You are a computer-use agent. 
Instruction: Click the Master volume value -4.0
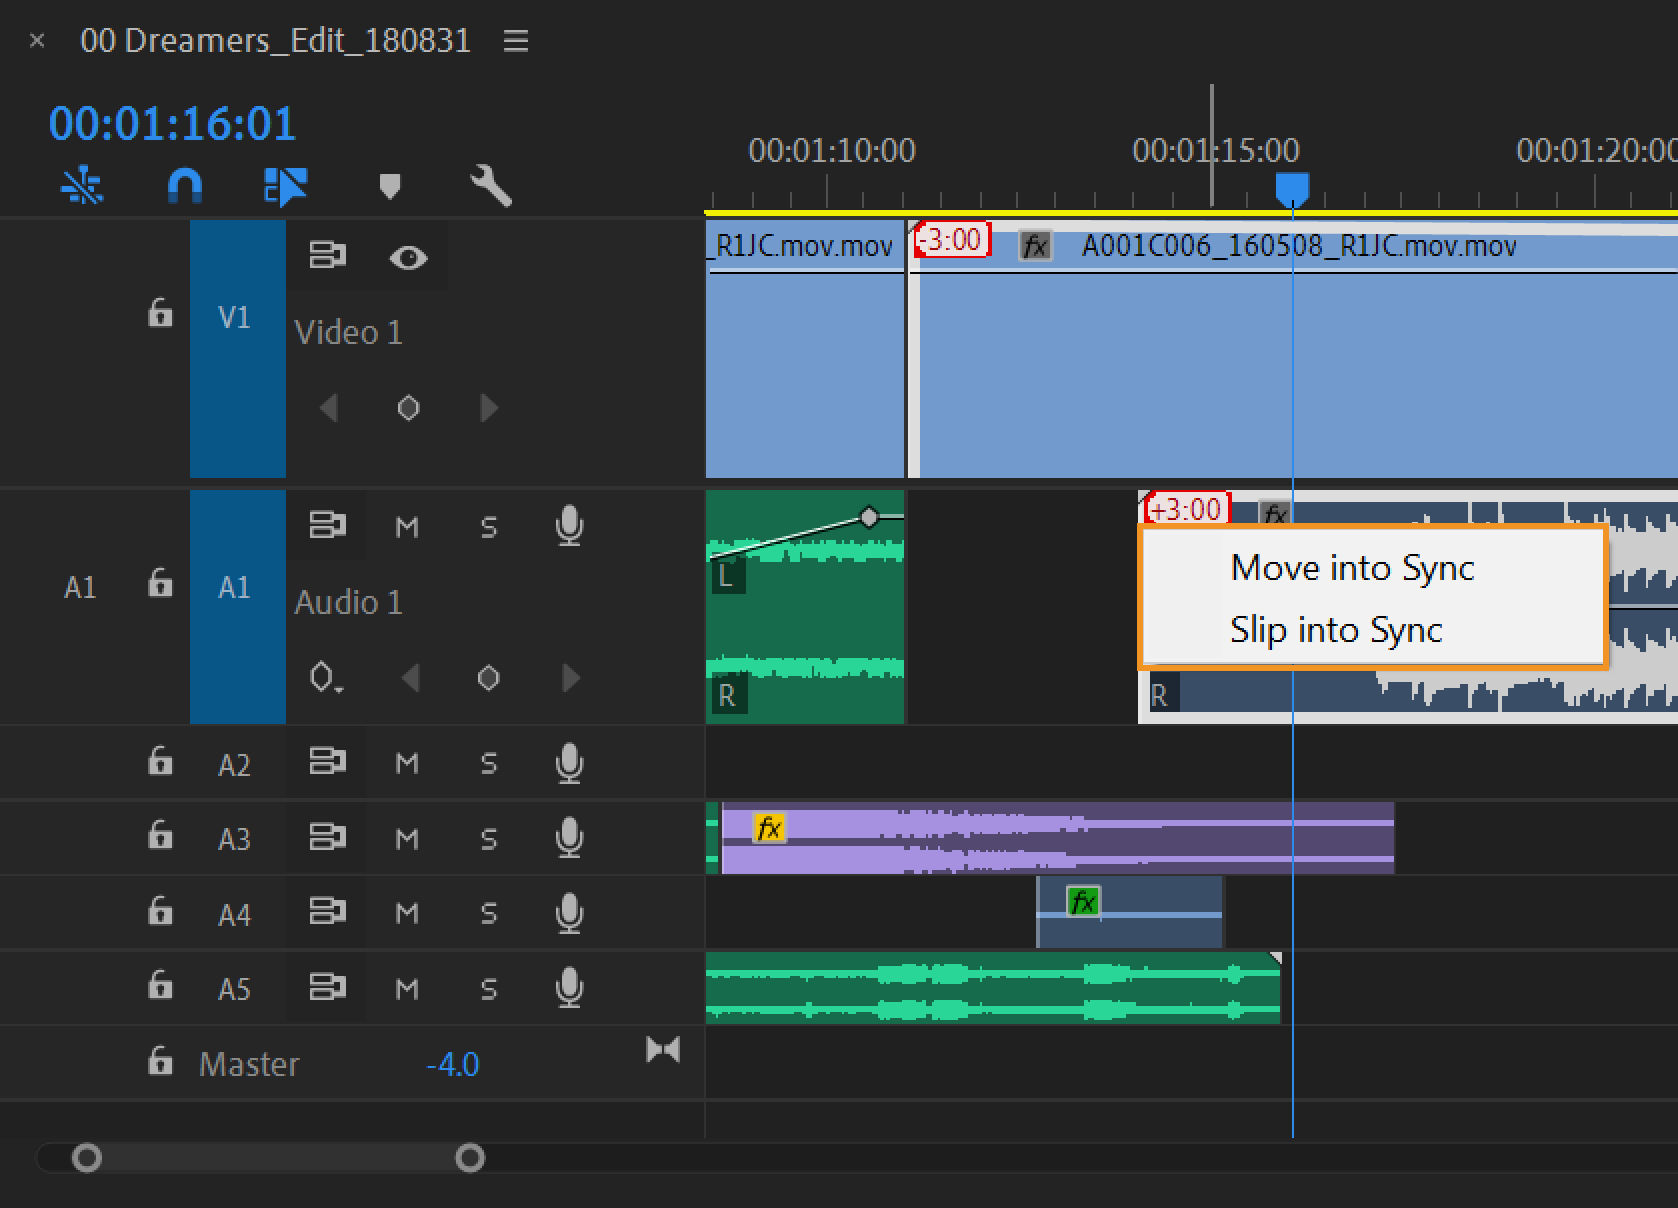coord(453,1064)
